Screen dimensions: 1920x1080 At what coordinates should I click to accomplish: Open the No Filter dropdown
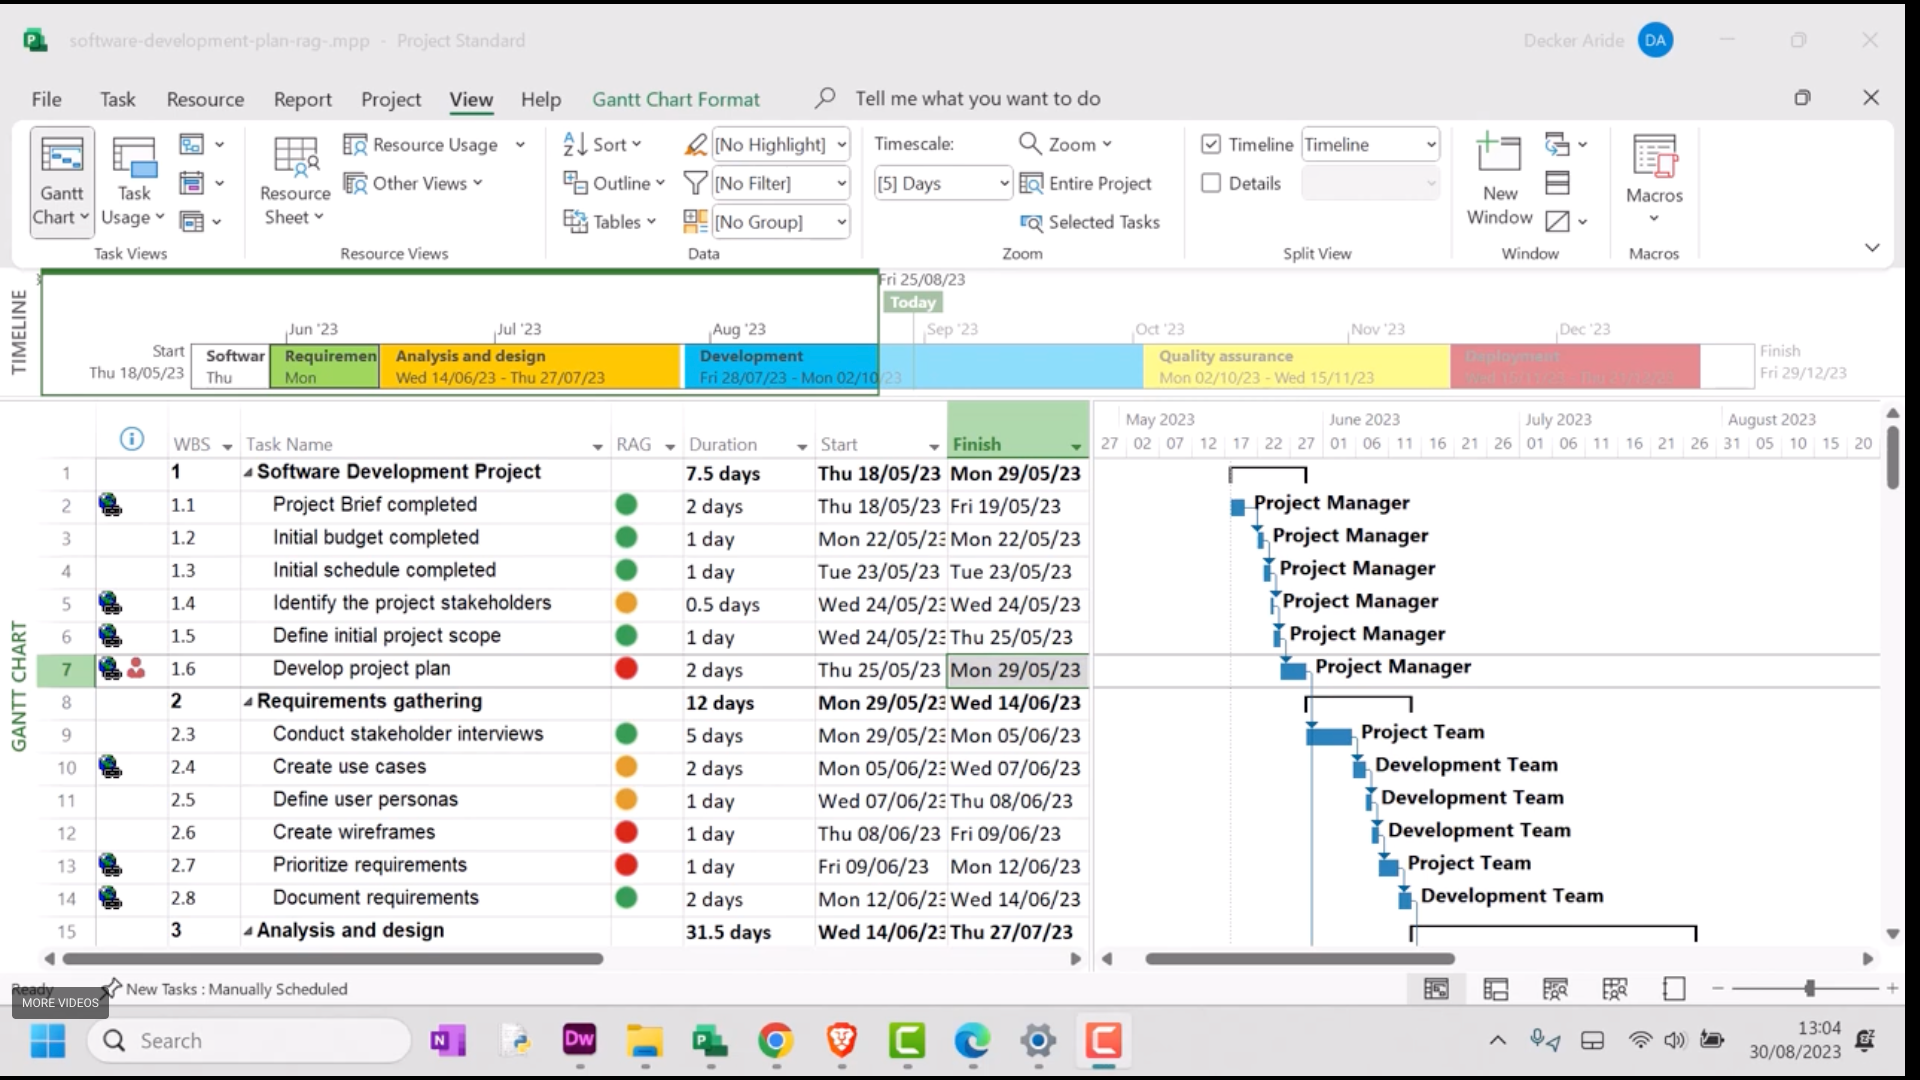click(x=841, y=184)
